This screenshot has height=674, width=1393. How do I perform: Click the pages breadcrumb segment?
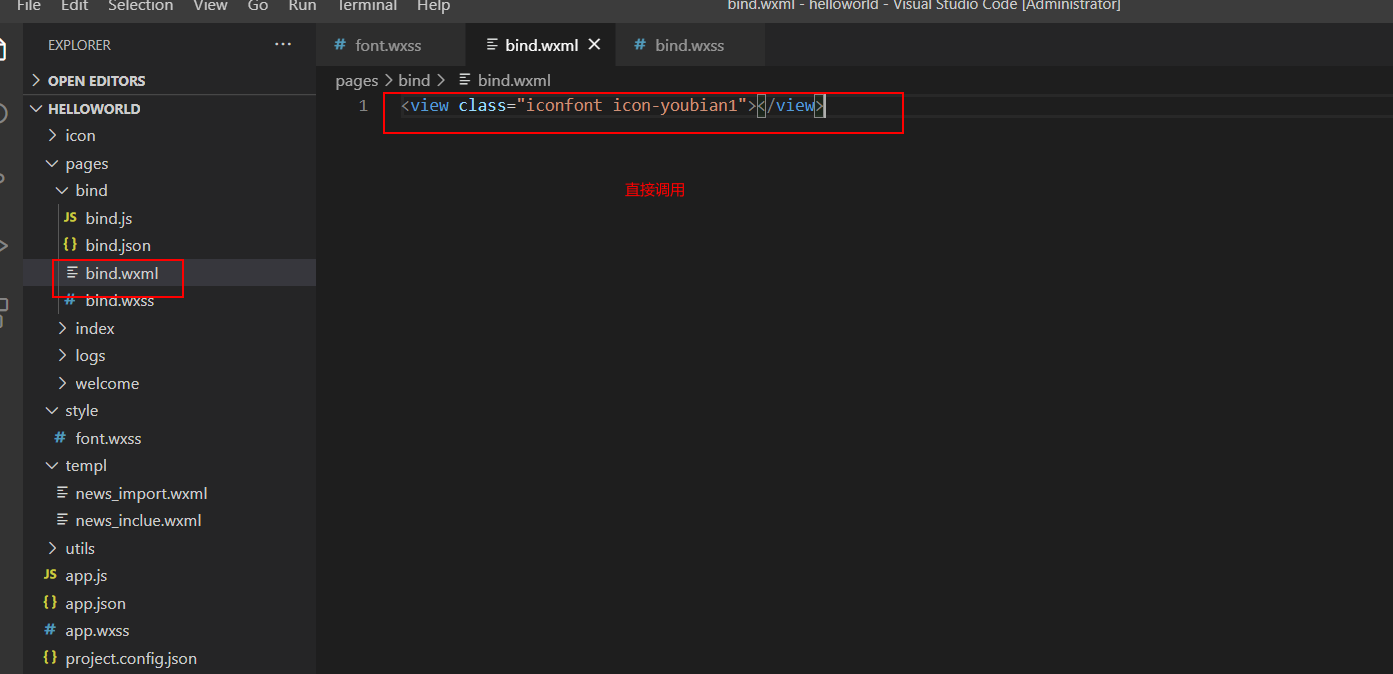pyautogui.click(x=357, y=81)
